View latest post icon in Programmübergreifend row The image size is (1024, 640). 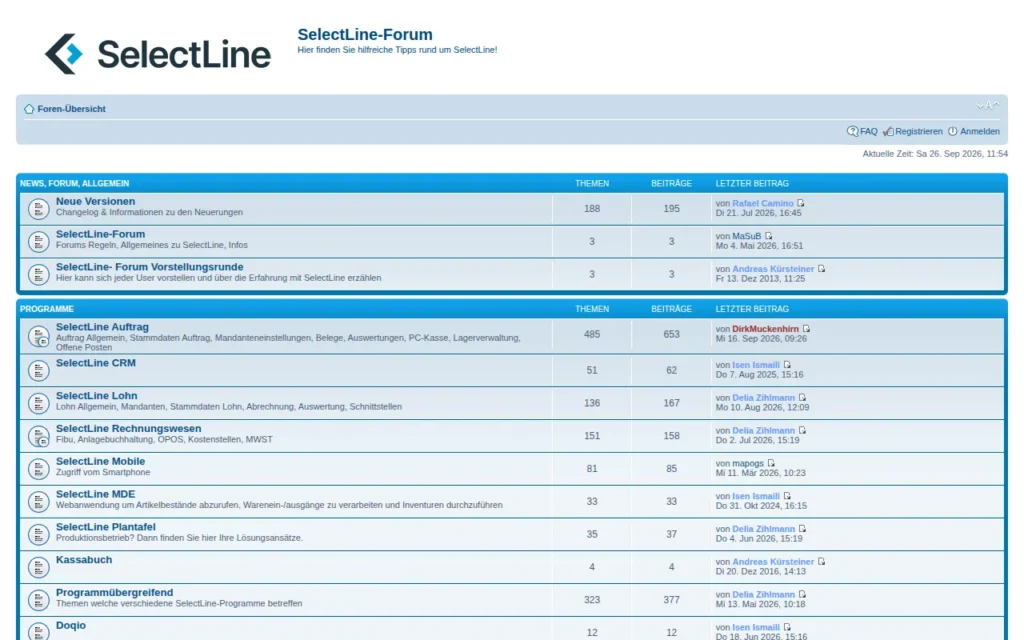pyautogui.click(x=803, y=594)
